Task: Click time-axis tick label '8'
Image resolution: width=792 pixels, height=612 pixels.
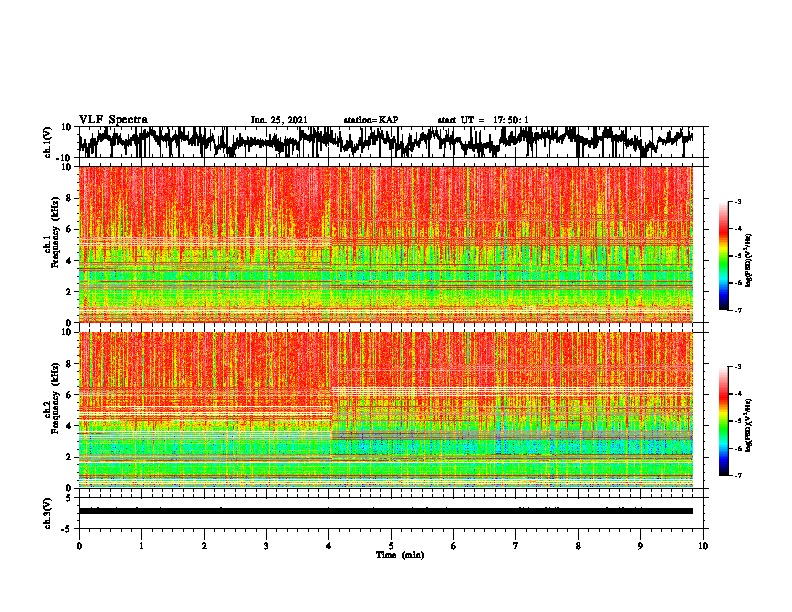Action: click(x=578, y=546)
